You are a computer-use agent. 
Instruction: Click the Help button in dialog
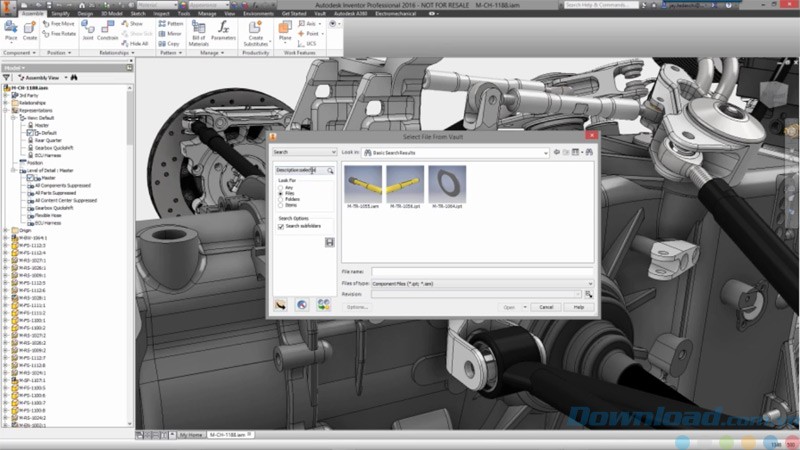[578, 307]
